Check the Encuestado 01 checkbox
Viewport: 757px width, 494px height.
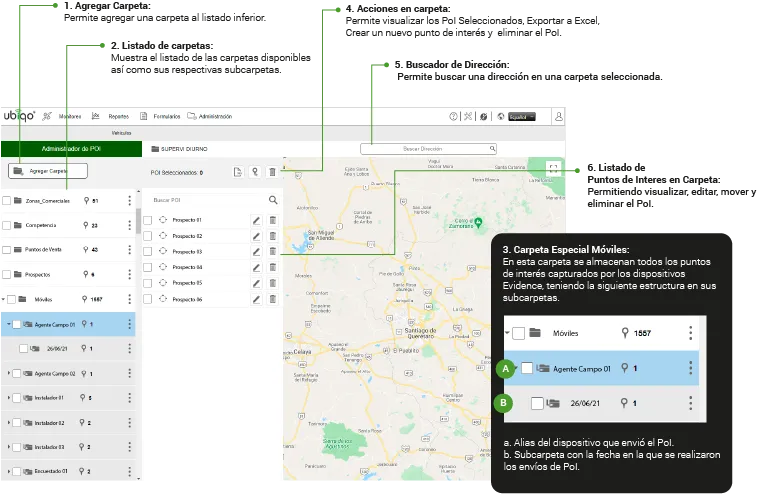tap(16, 471)
